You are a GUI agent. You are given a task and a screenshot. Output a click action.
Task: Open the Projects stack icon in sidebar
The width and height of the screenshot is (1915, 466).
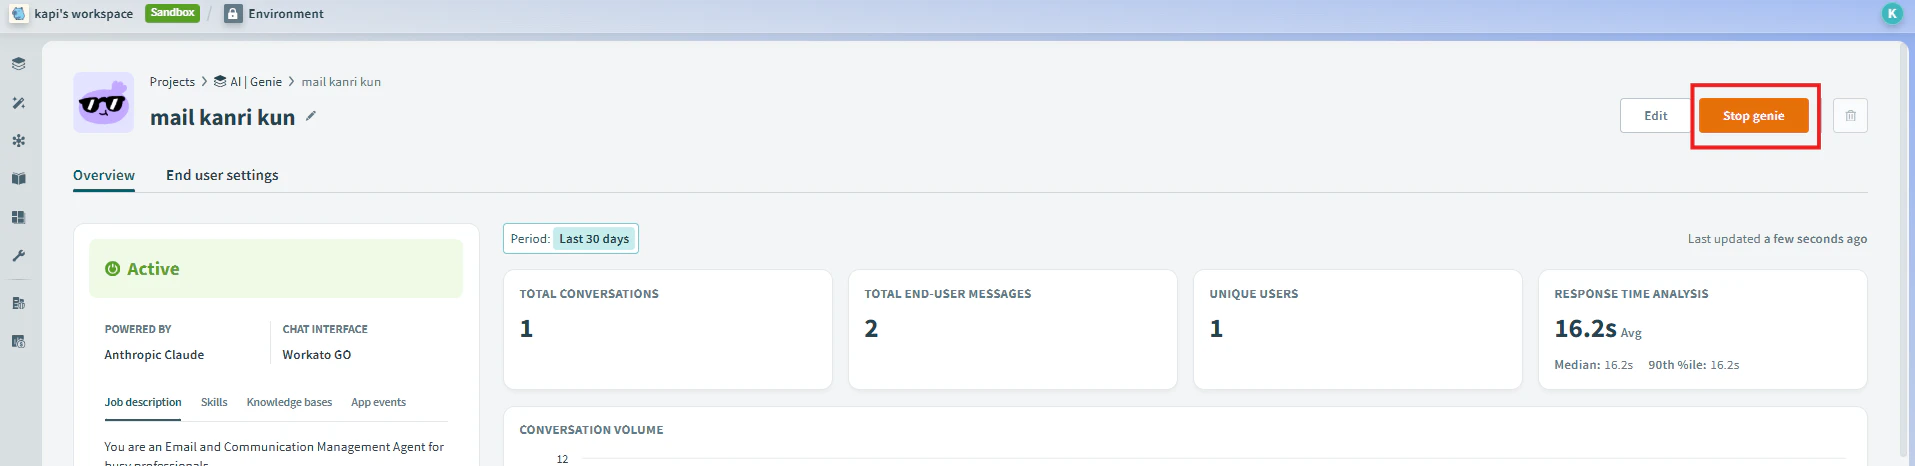(x=18, y=64)
